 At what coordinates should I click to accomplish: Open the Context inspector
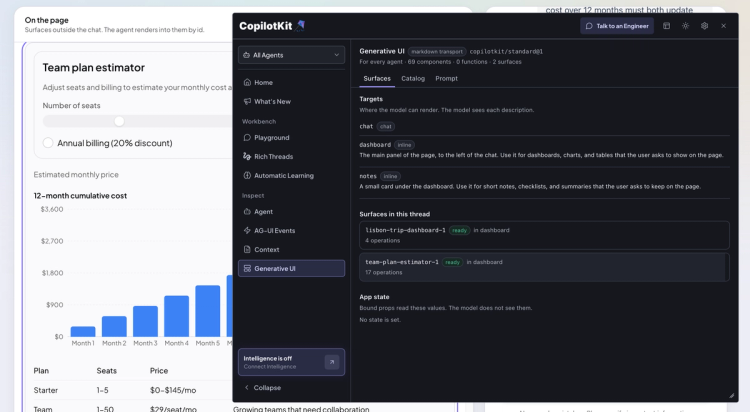point(291,249)
